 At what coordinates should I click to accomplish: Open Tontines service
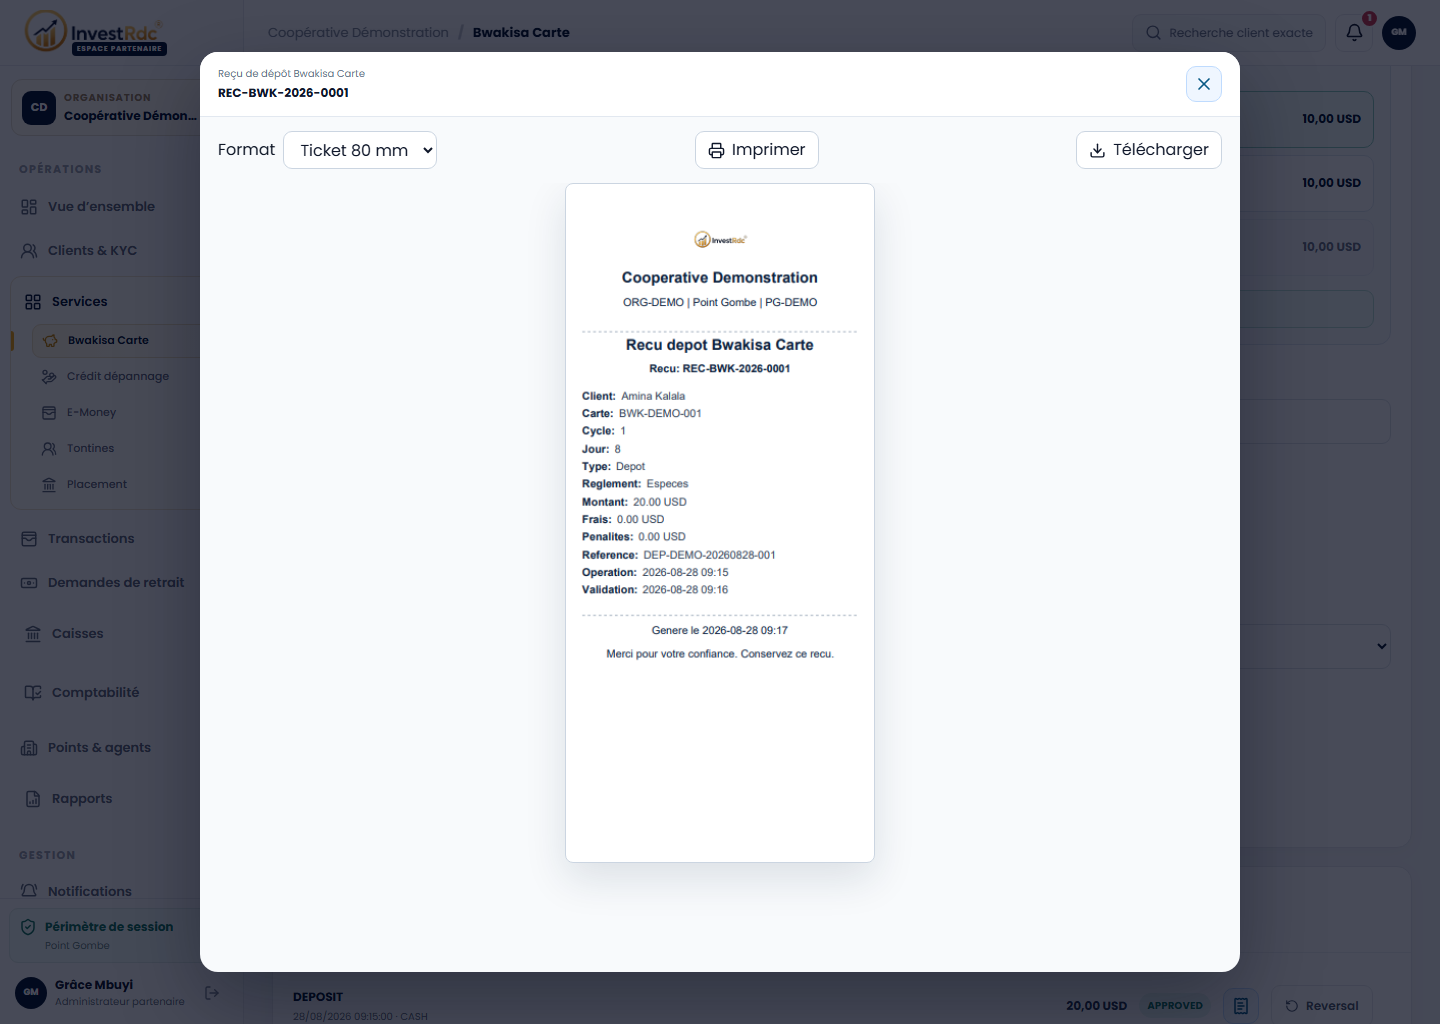coord(90,448)
